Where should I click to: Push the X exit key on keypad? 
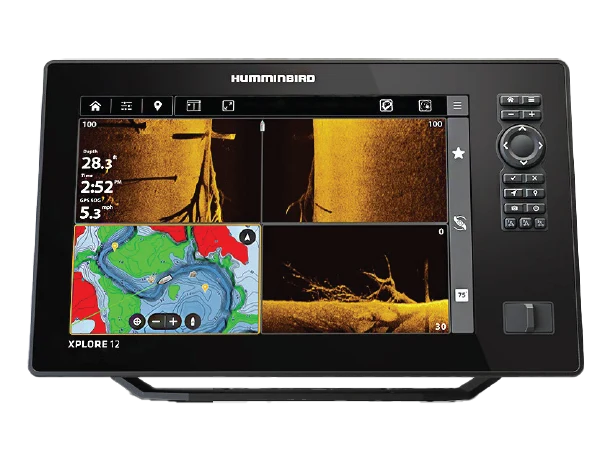point(535,178)
